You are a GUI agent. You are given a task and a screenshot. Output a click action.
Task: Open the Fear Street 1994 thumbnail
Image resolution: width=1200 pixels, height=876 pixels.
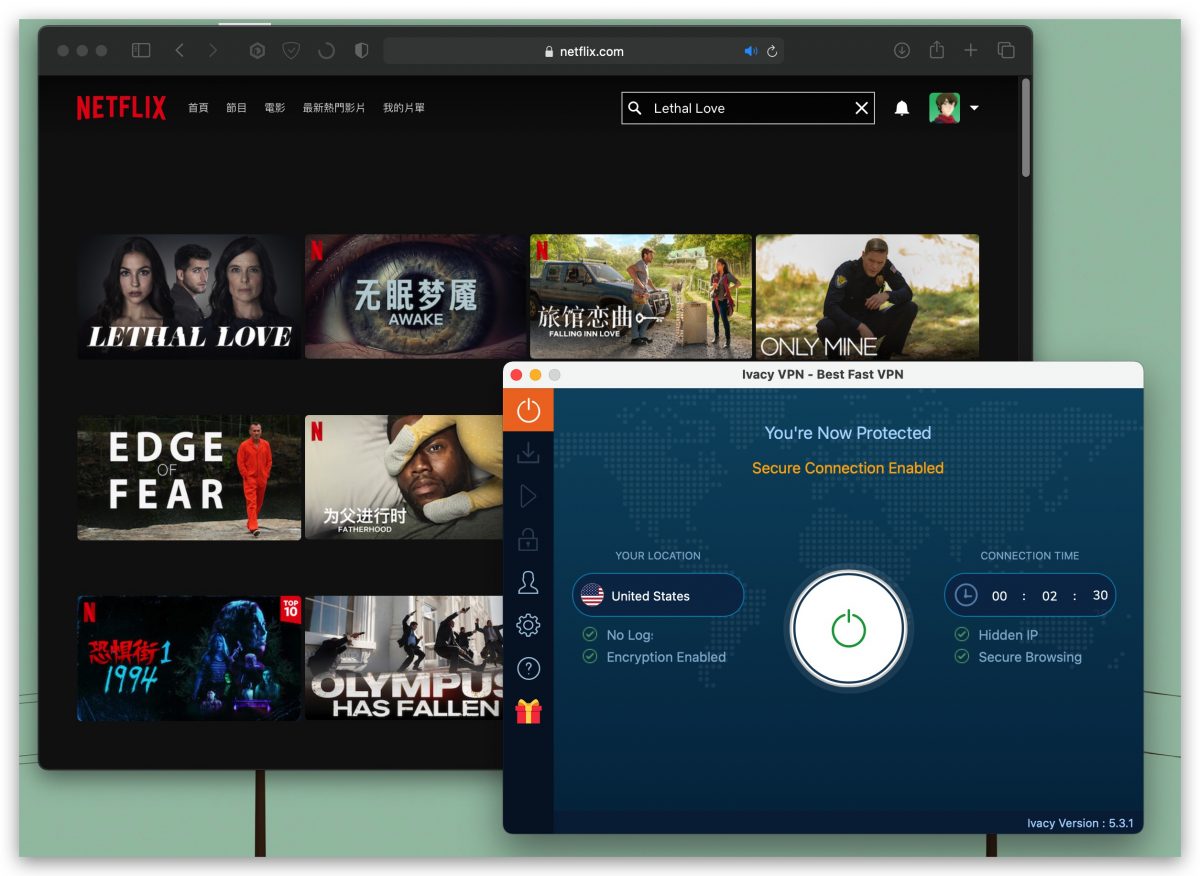(189, 659)
